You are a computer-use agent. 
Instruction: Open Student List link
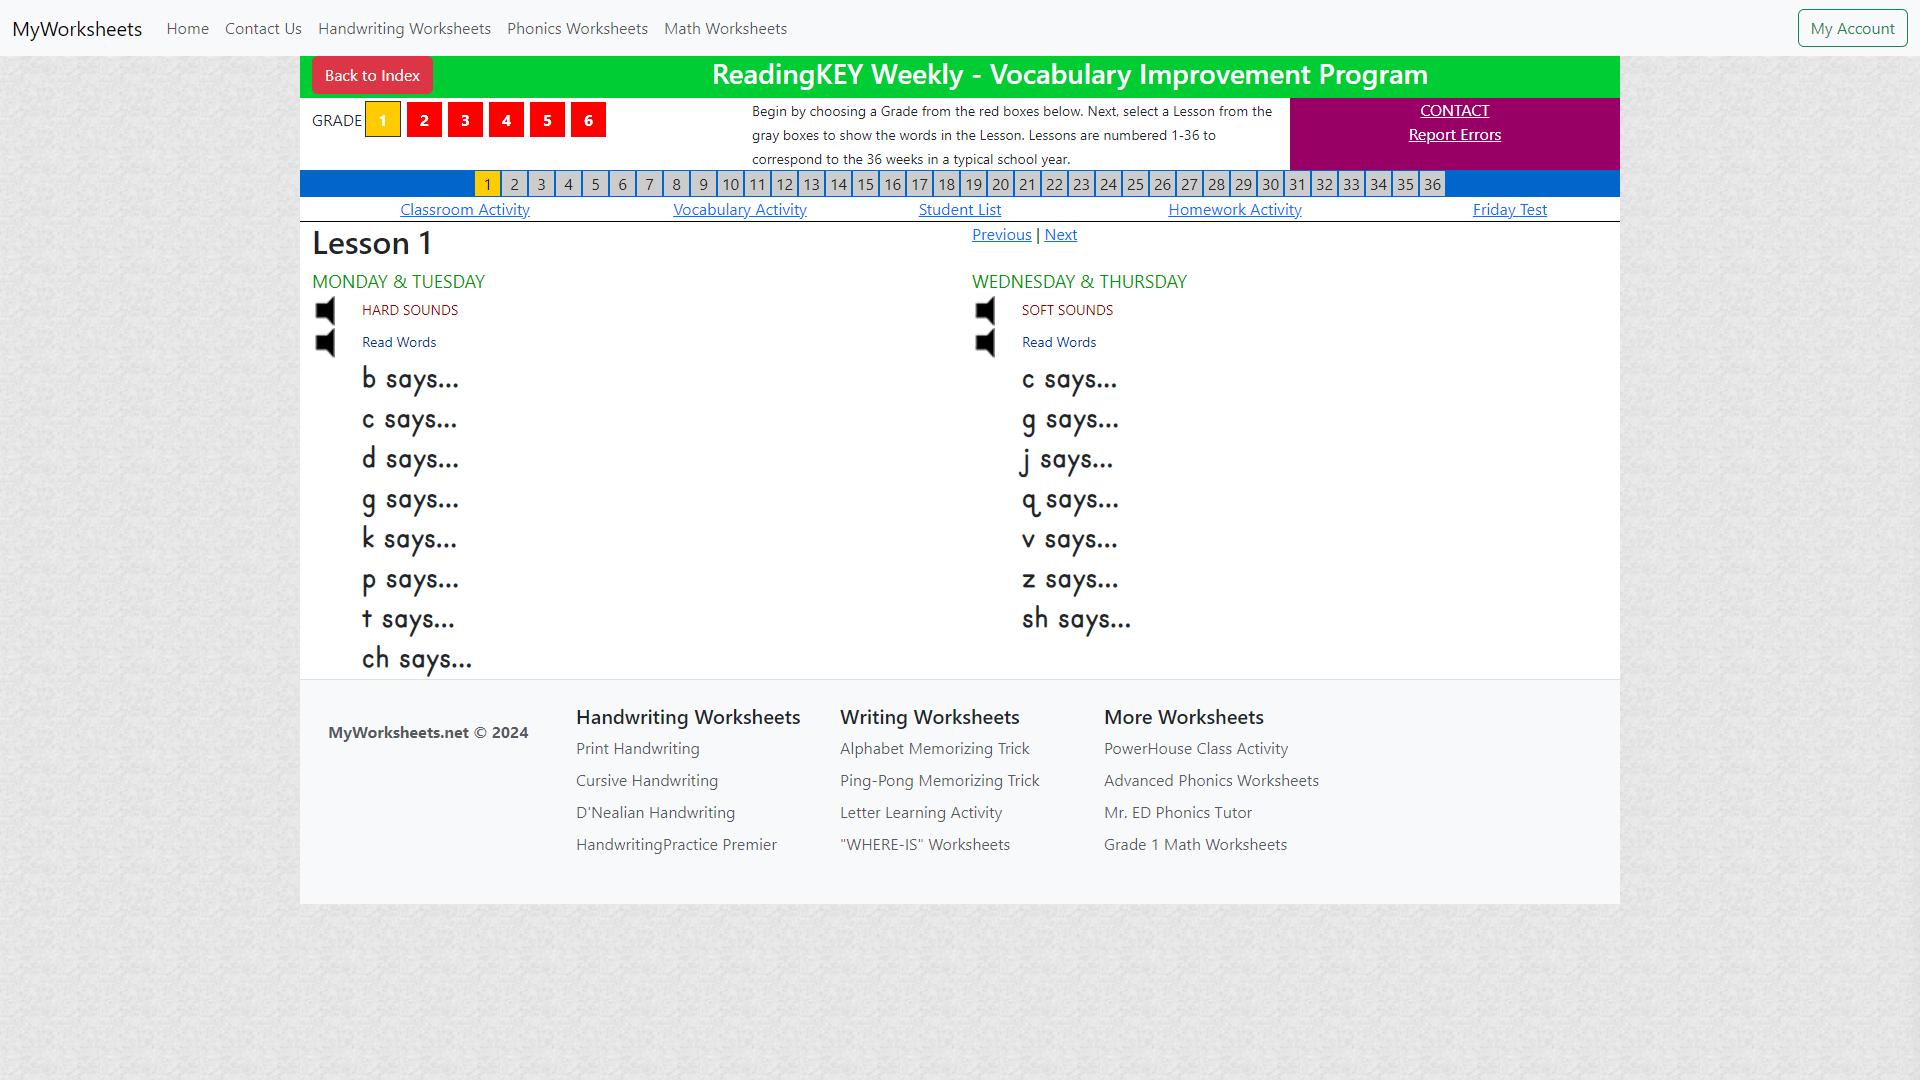[960, 210]
